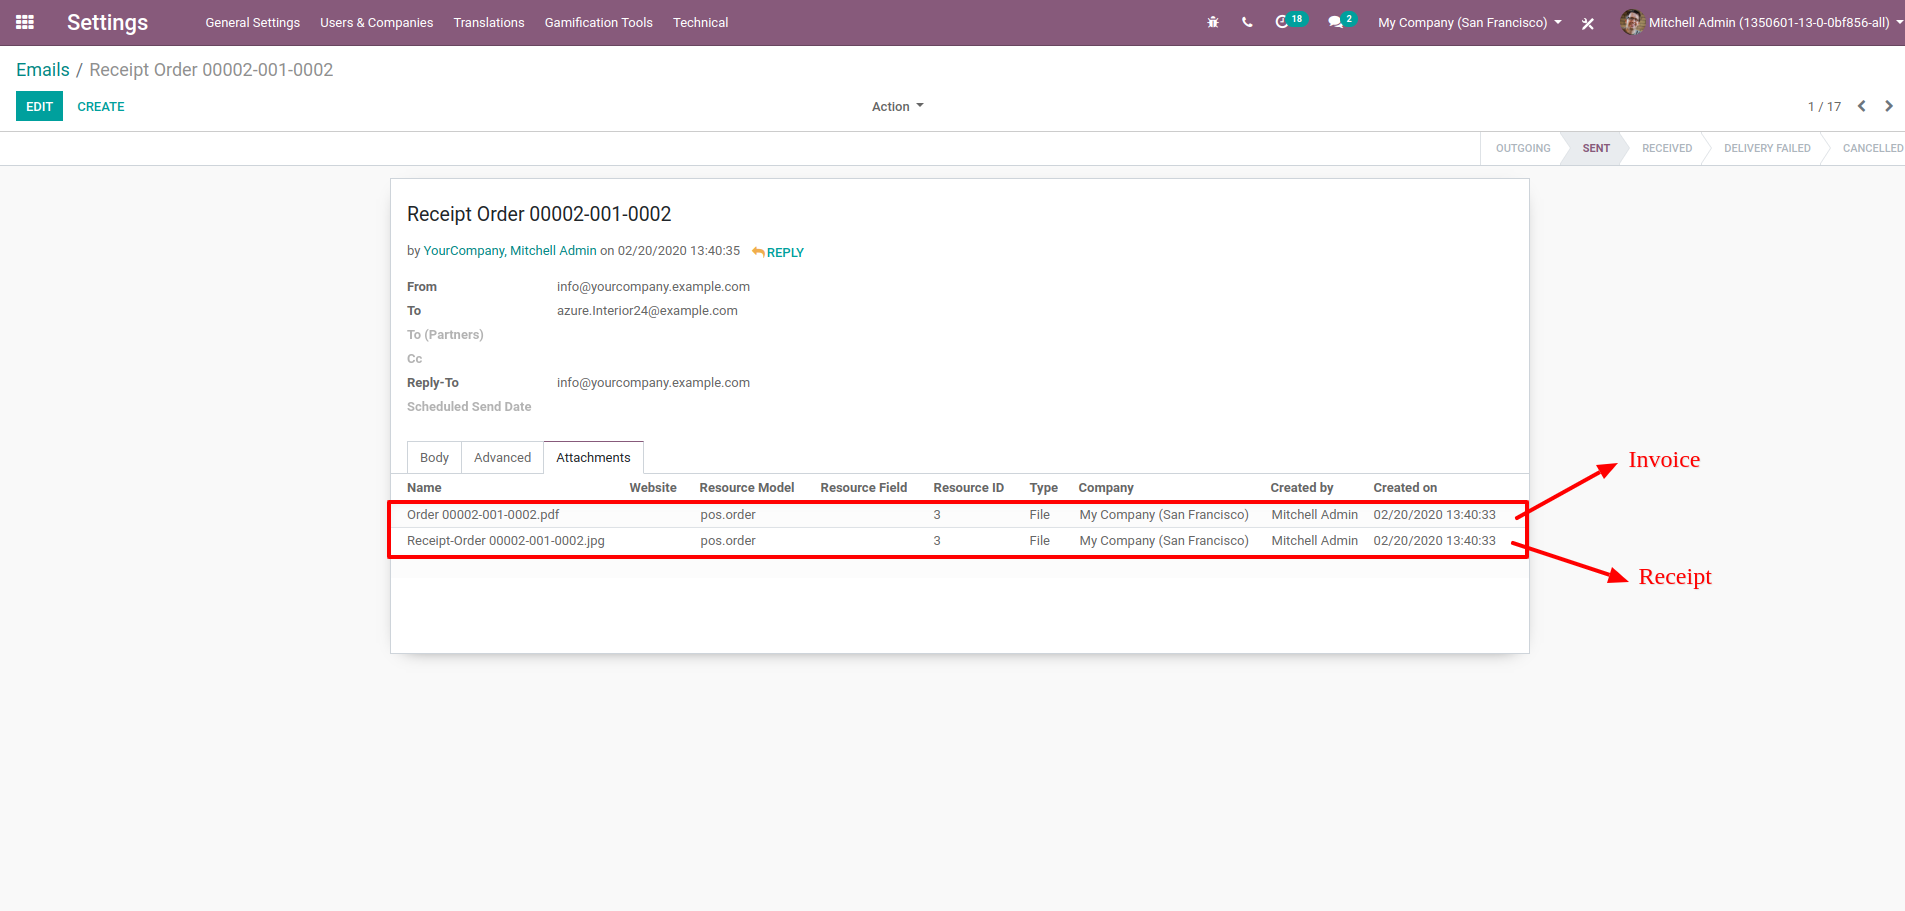This screenshot has height=911, width=1905.
Task: Open YourCompany, Mitchell Admin author link
Action: click(x=510, y=251)
